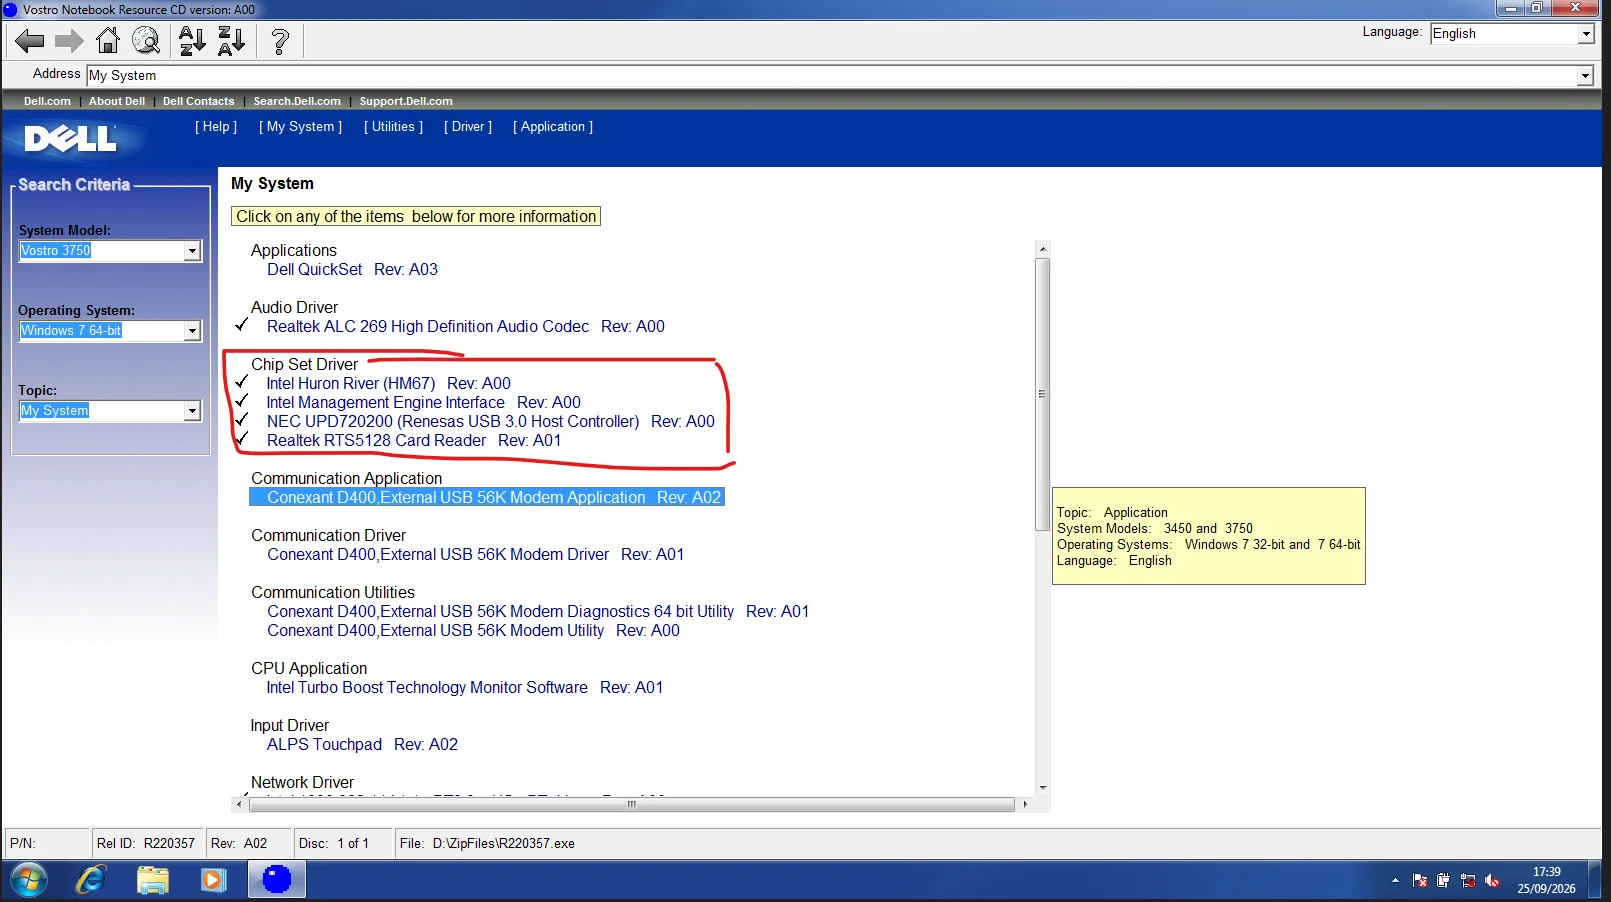Select Realtek RTS5128 Card Reader
Image resolution: width=1611 pixels, height=902 pixels.
point(414,441)
